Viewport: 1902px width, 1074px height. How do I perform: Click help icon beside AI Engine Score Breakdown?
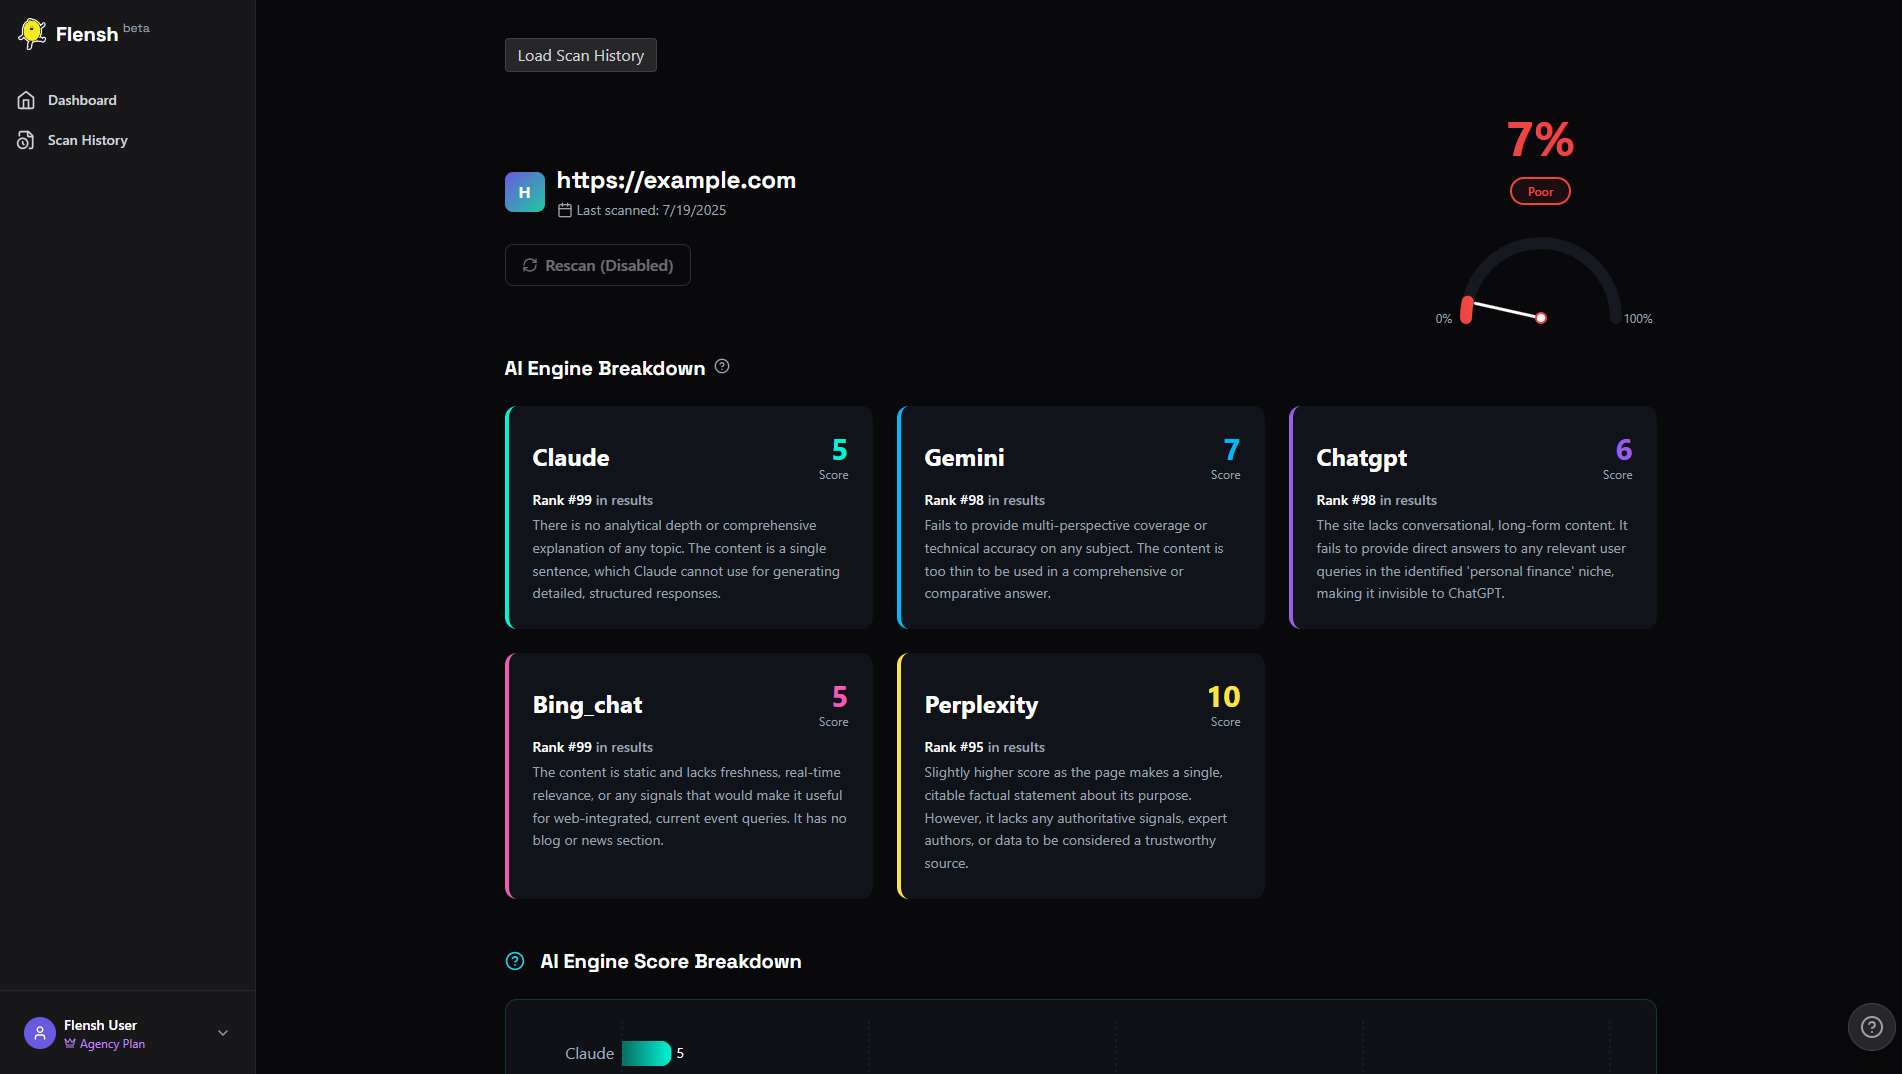tap(515, 961)
